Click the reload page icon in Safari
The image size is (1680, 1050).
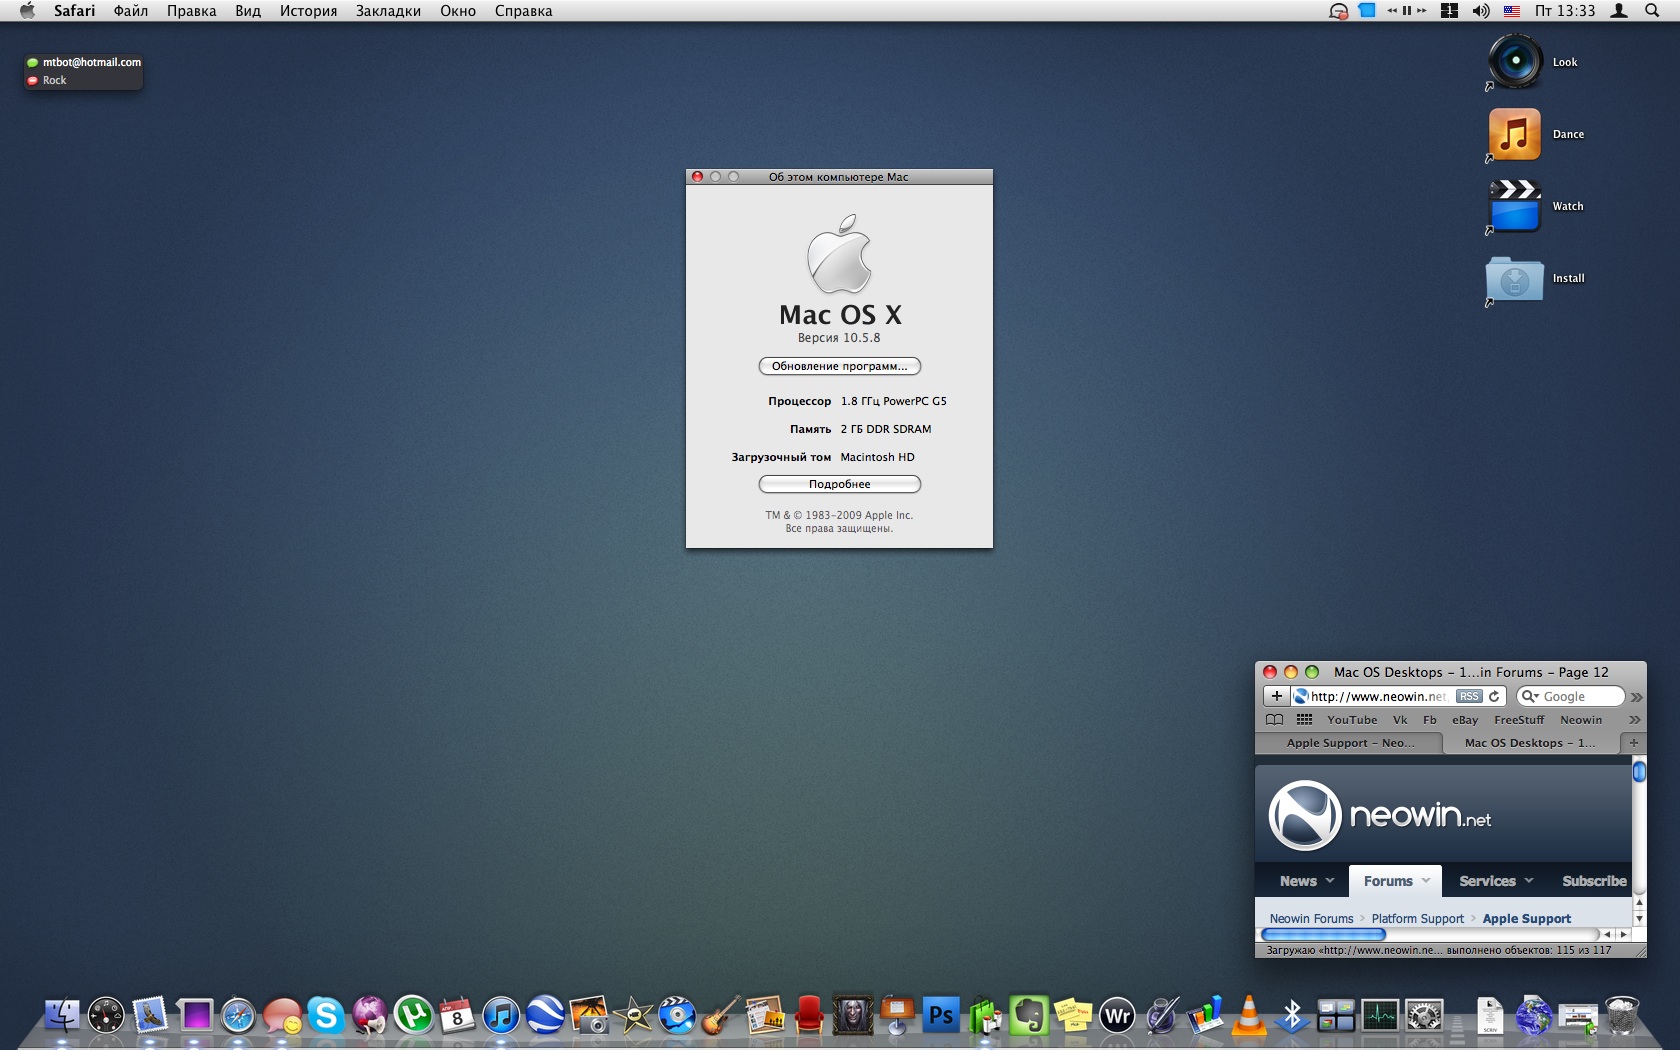(x=1494, y=696)
